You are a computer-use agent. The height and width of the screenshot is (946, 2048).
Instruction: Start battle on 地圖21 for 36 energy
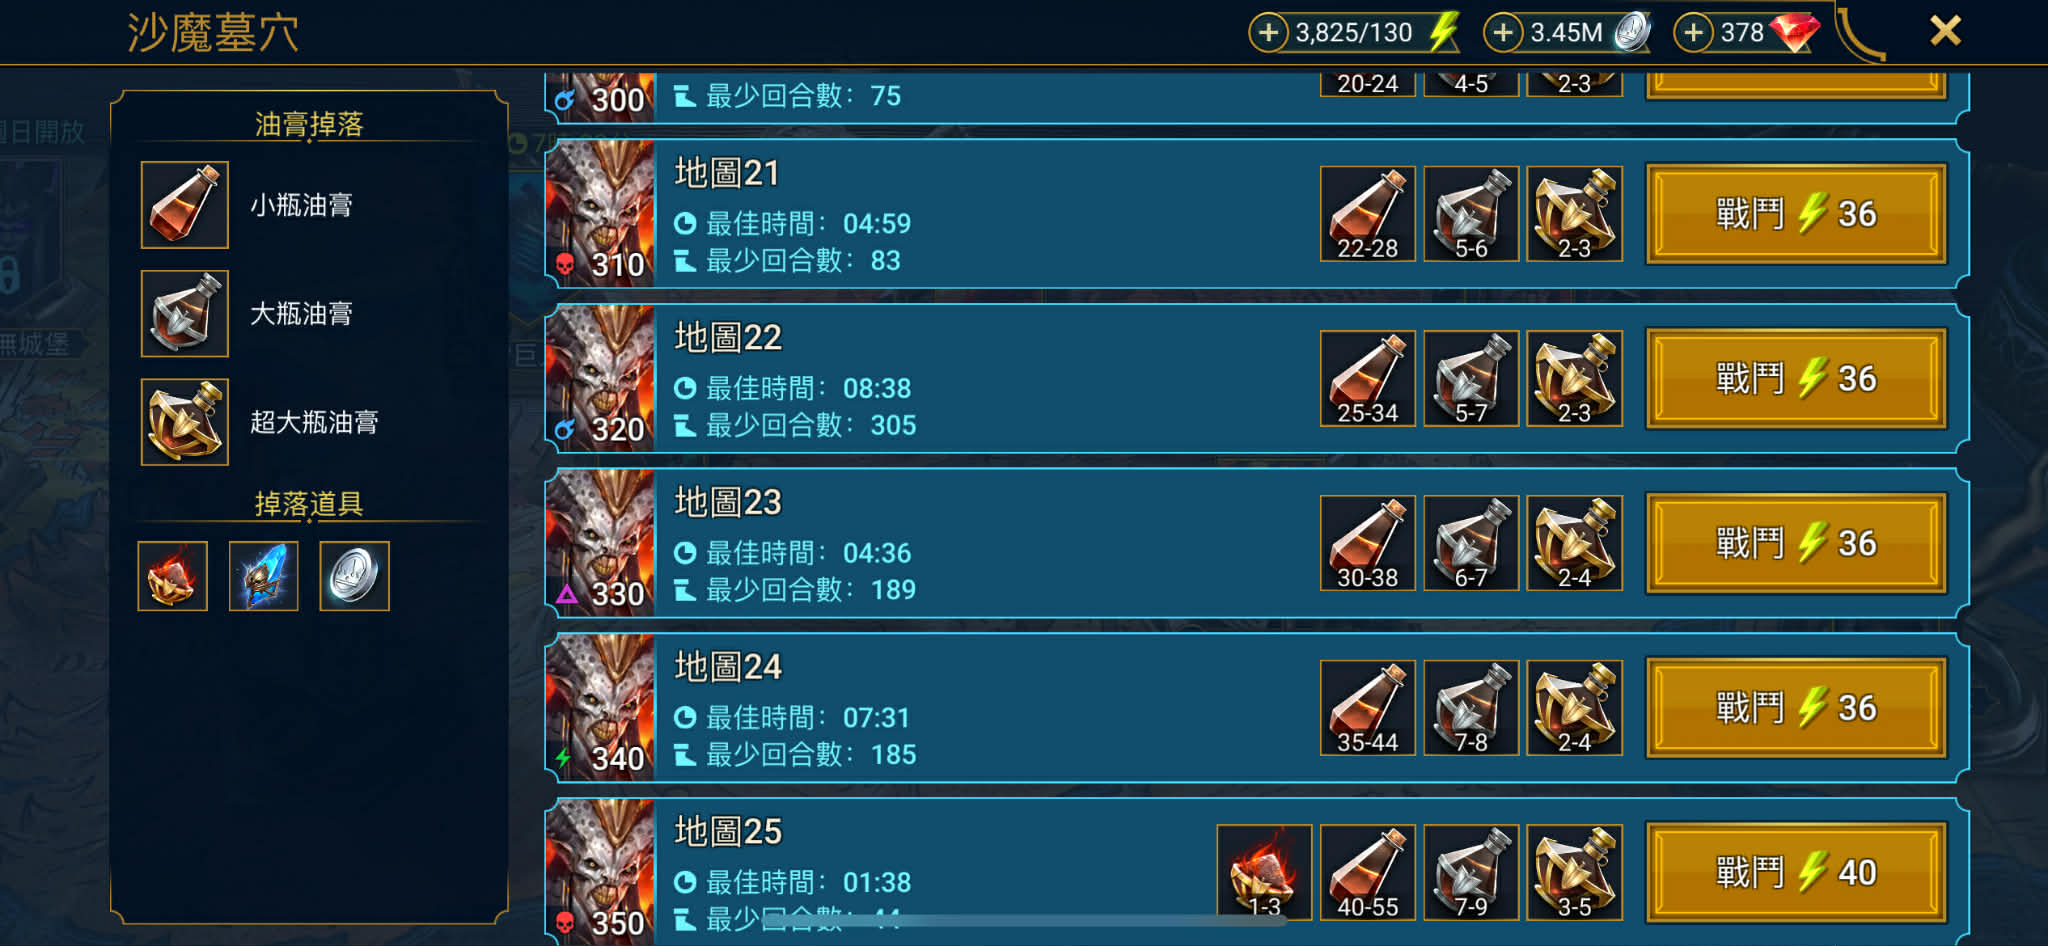[x=1796, y=214]
